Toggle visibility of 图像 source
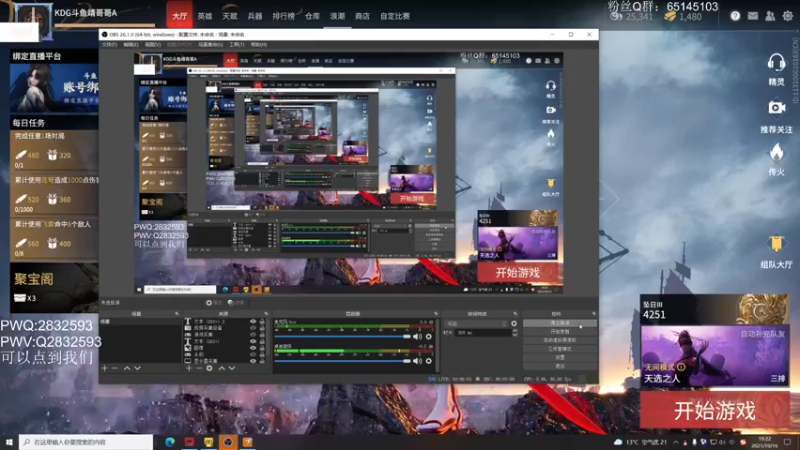The height and width of the screenshot is (450, 800). (x=253, y=348)
